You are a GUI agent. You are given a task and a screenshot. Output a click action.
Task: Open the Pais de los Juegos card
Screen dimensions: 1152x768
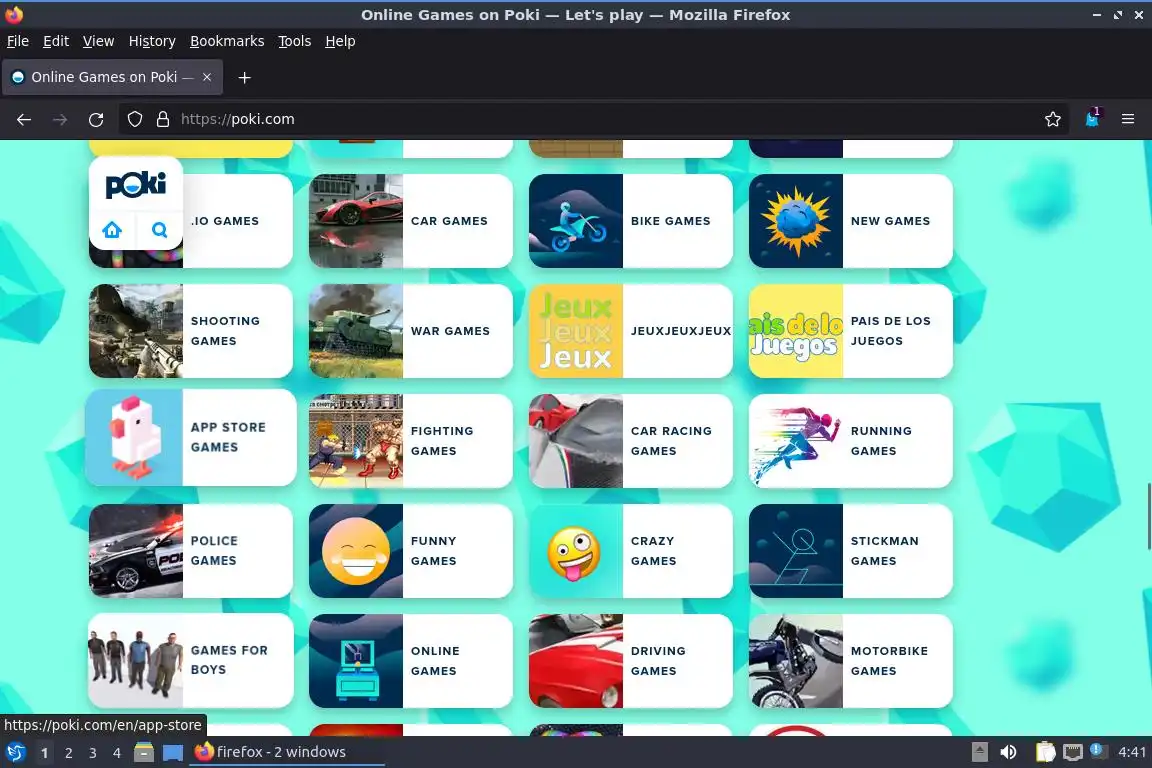tap(851, 331)
